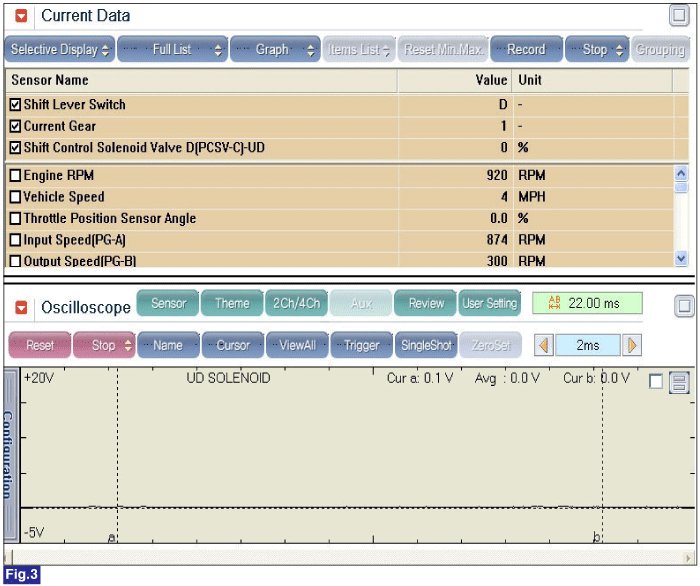Select the 920 RPM engine value
The image size is (700, 586).
[497, 175]
